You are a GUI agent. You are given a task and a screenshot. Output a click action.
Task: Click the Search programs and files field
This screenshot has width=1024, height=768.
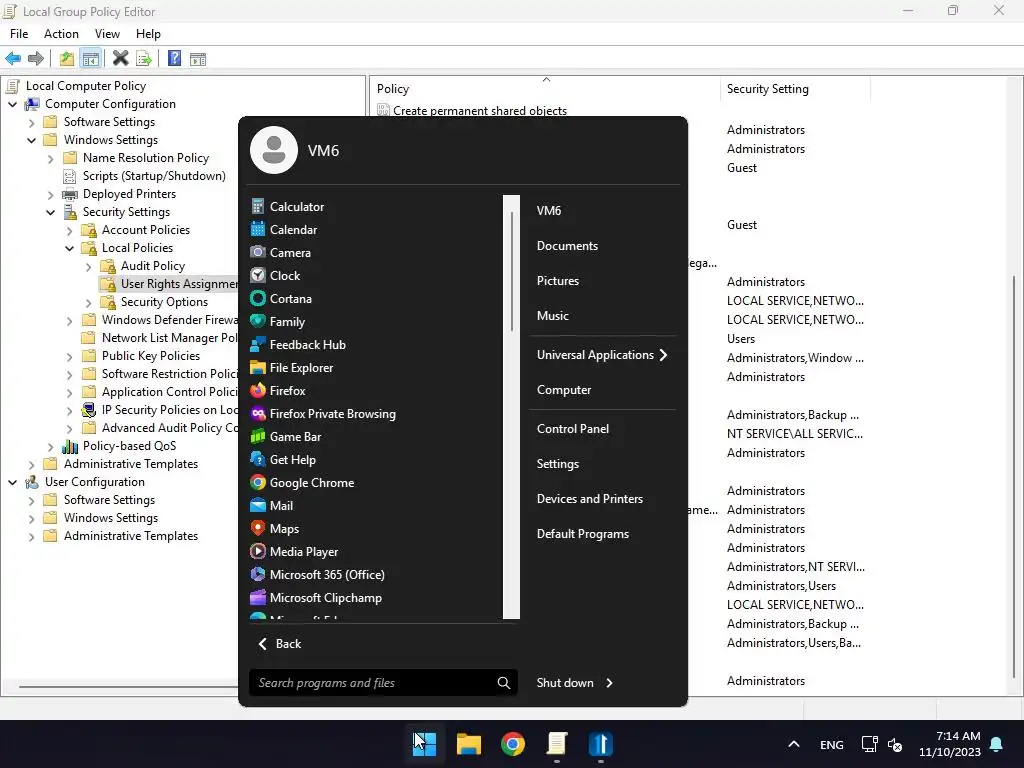coord(383,682)
